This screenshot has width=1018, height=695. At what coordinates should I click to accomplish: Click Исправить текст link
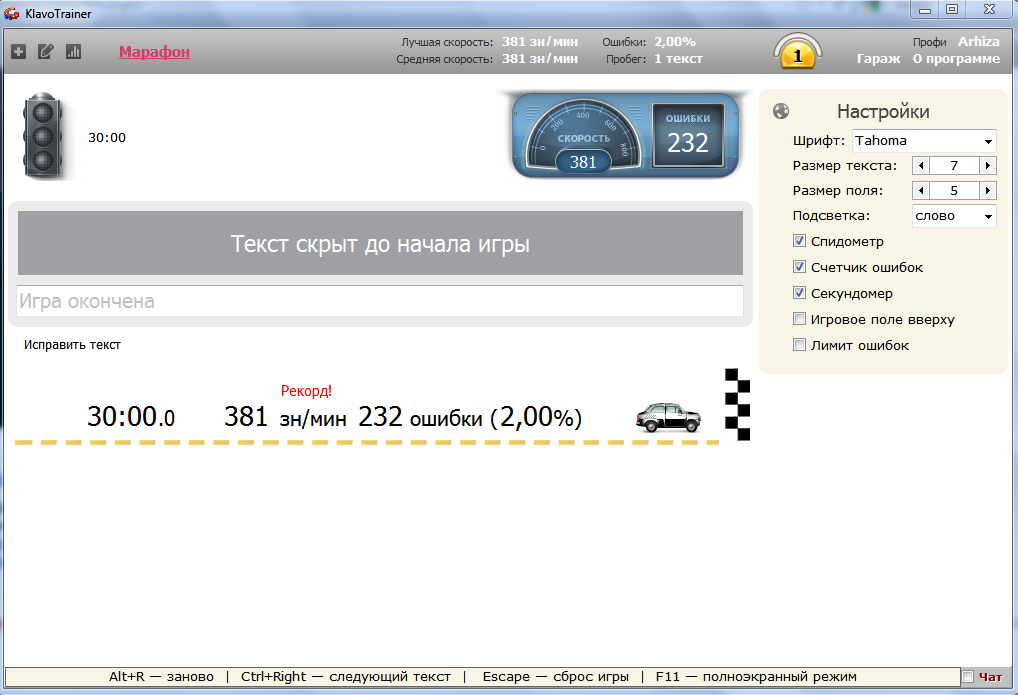pyautogui.click(x=72, y=345)
